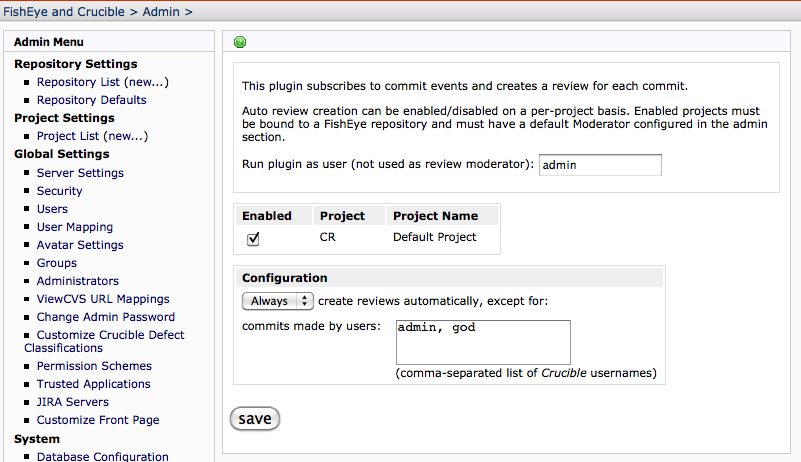The image size is (801, 462).
Task: Navigate to User Mapping
Action: point(74,227)
